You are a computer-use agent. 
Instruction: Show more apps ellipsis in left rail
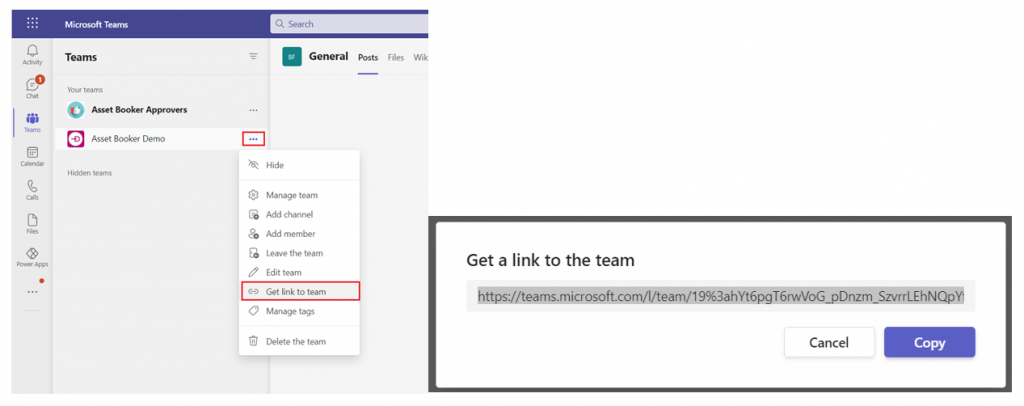[32, 292]
